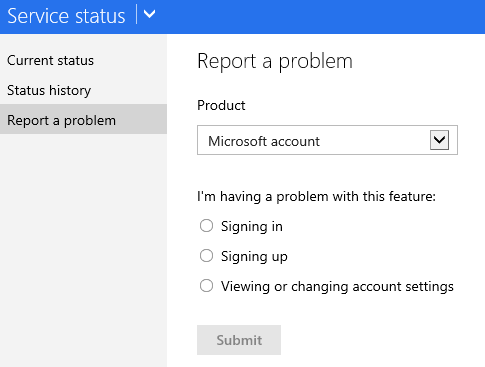485x367 pixels.
Task: Click the Submit button
Action: (239, 340)
